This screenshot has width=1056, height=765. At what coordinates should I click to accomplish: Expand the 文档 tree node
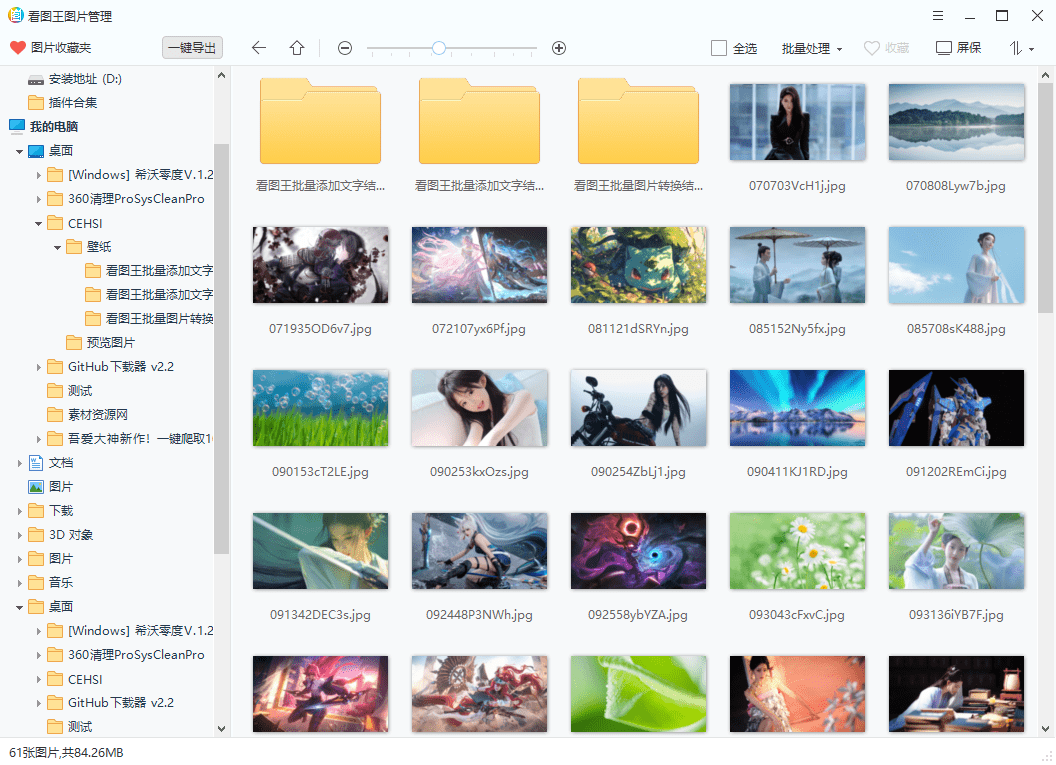[20, 462]
